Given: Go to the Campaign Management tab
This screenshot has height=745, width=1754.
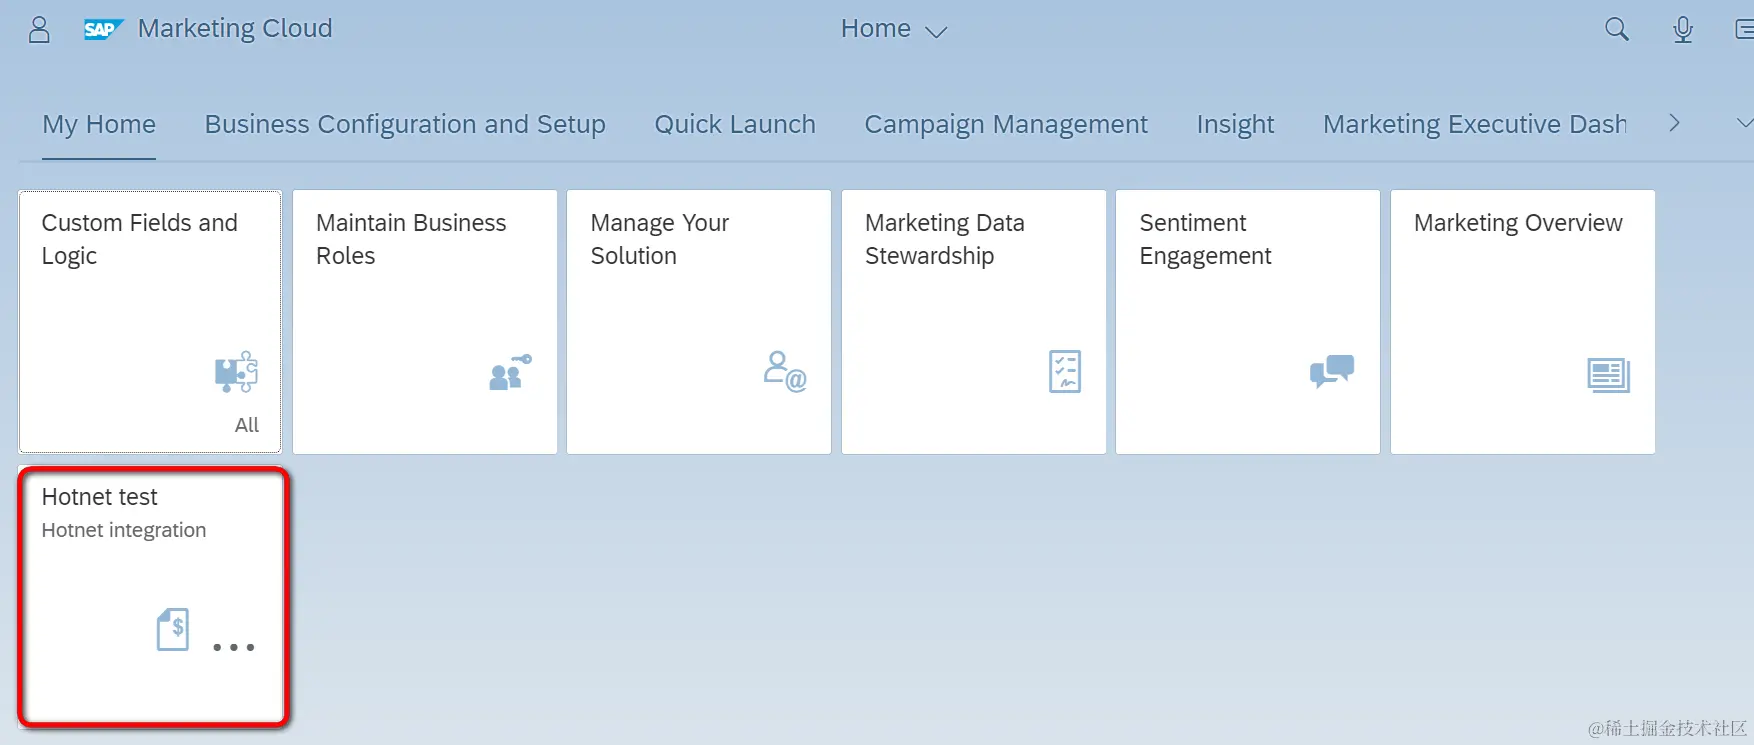Looking at the screenshot, I should click(1006, 124).
